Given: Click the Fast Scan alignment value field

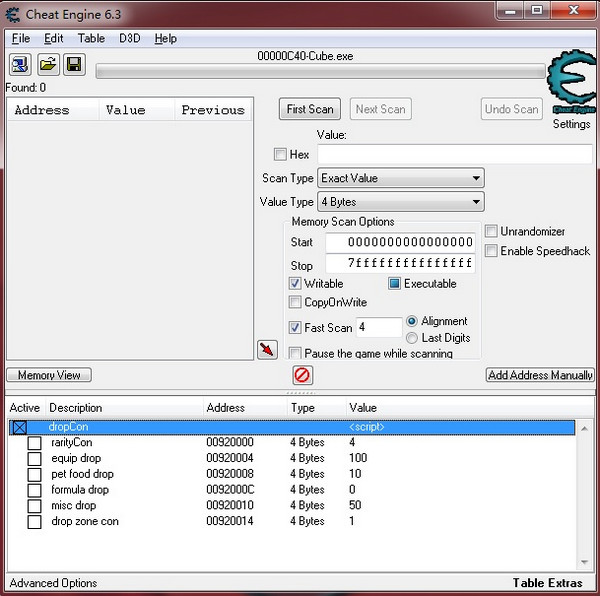Looking at the screenshot, I should [x=379, y=327].
